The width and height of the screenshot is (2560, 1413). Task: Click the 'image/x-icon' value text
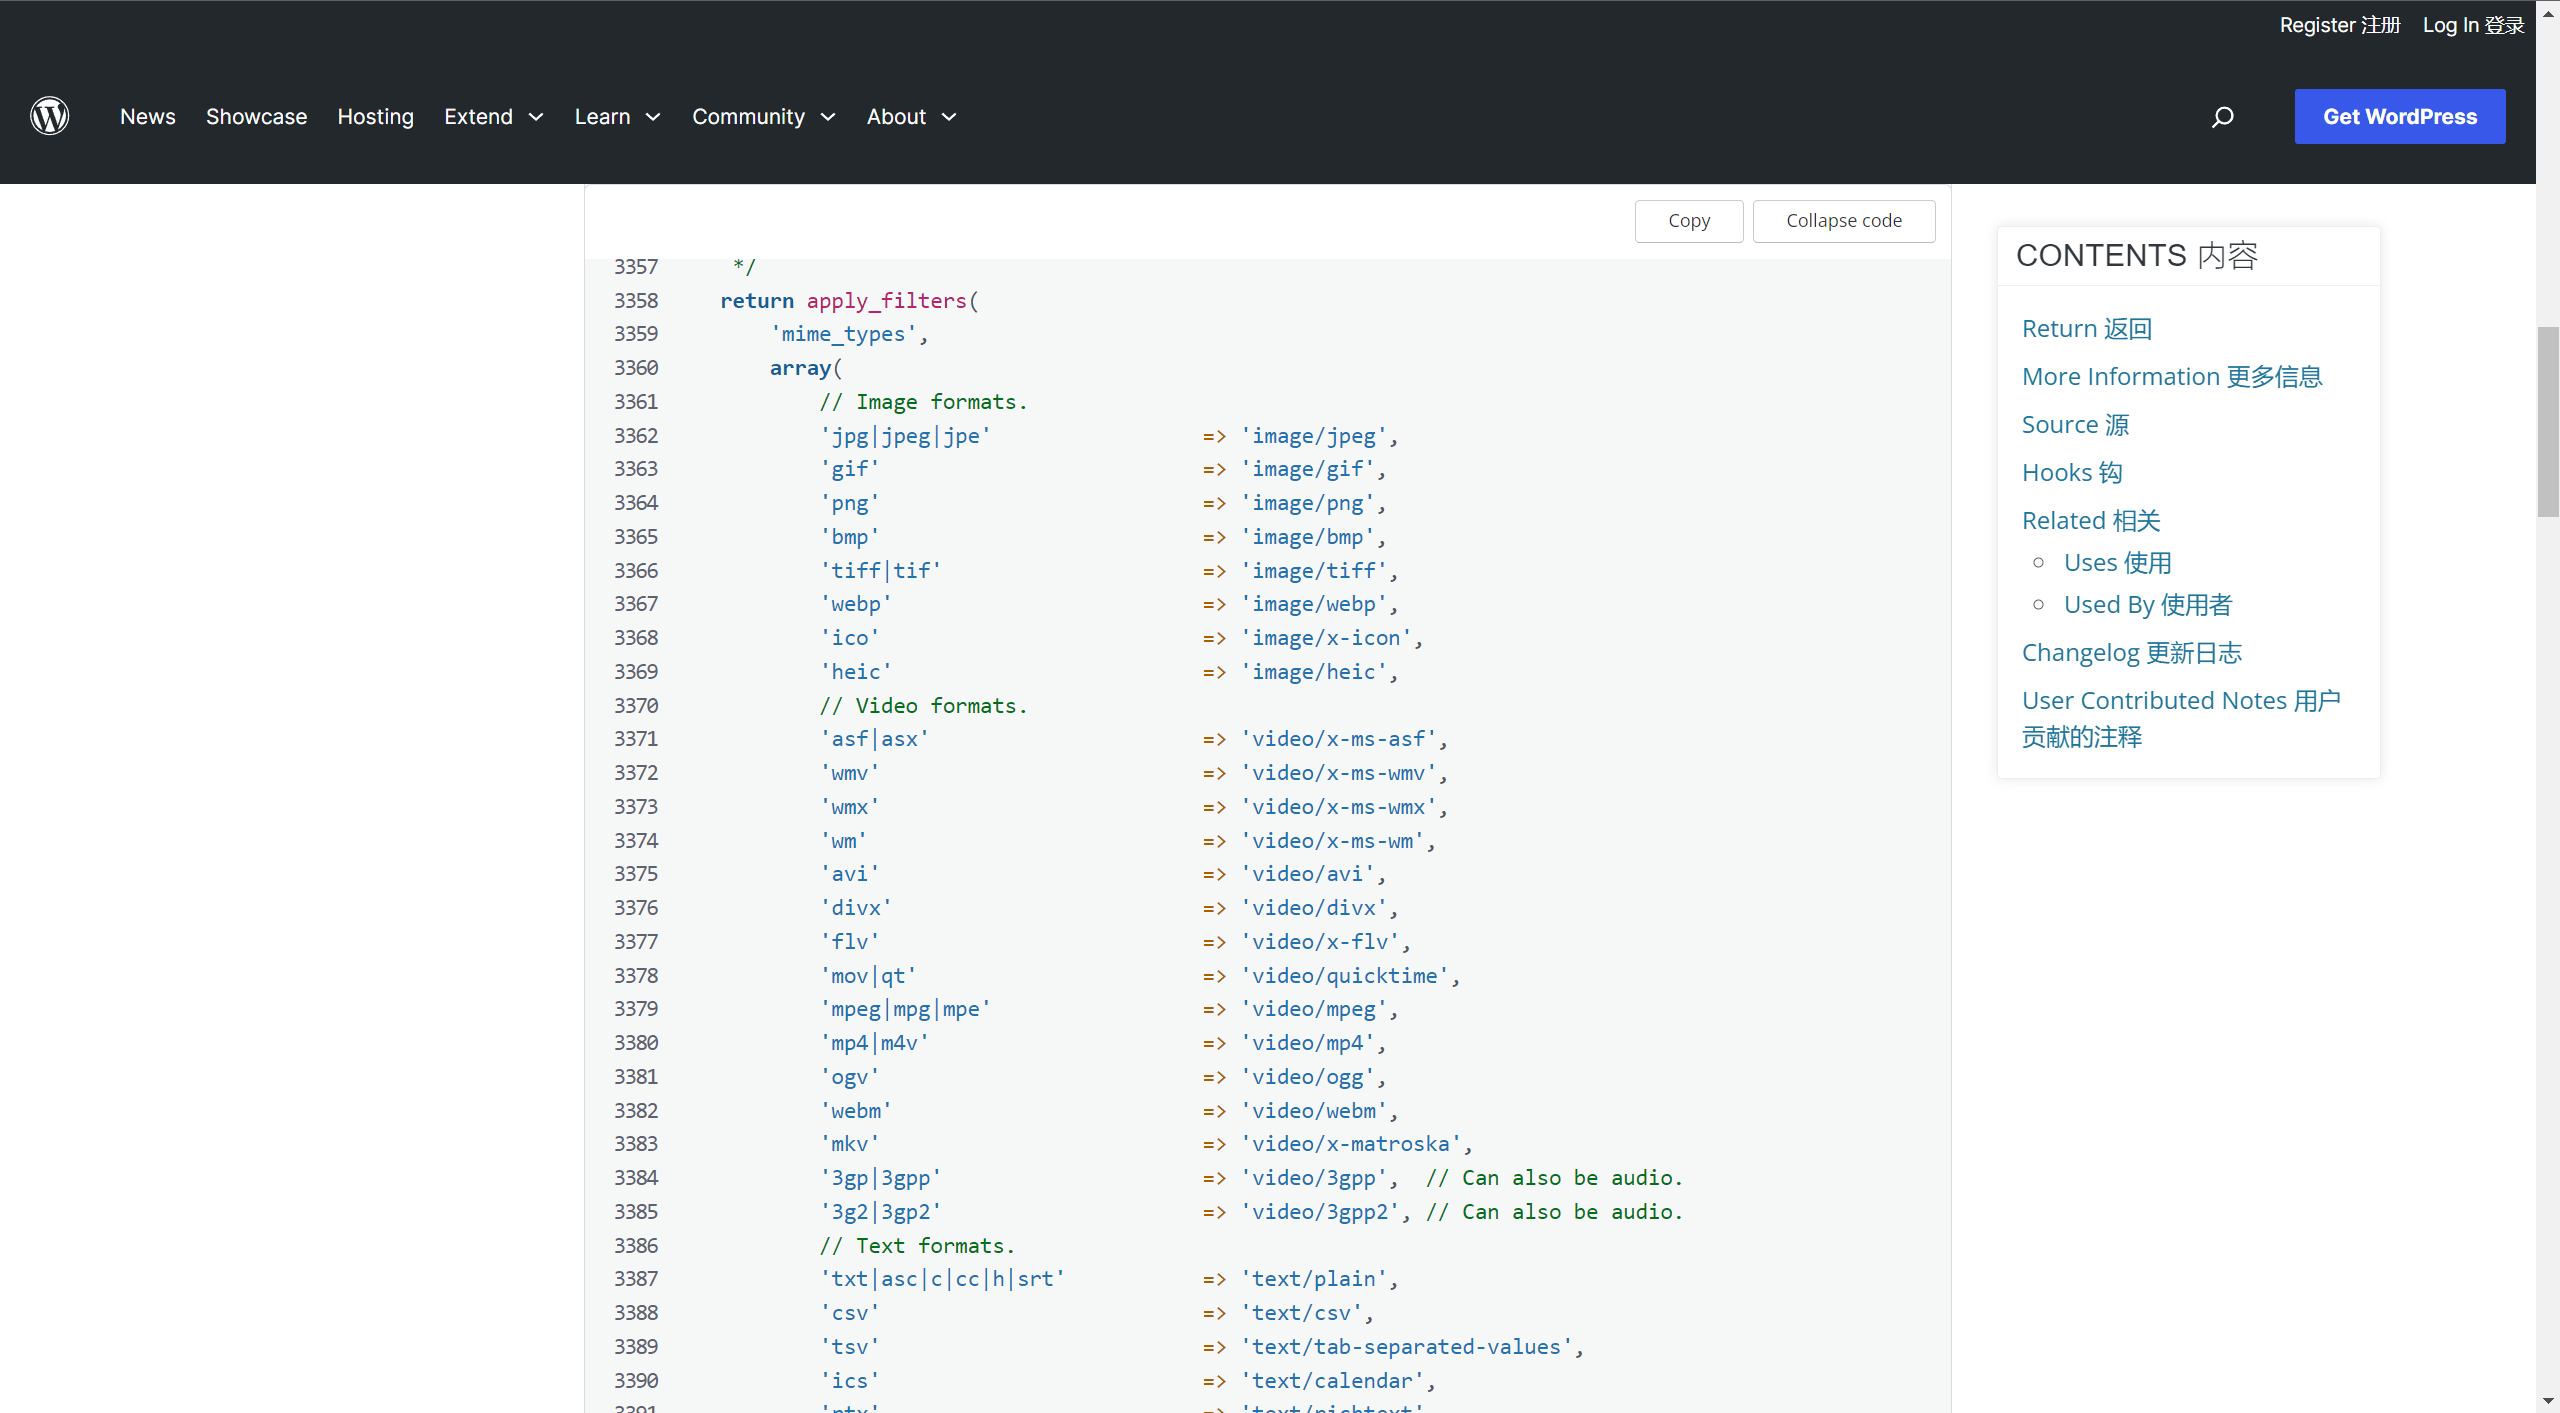tap(1326, 638)
